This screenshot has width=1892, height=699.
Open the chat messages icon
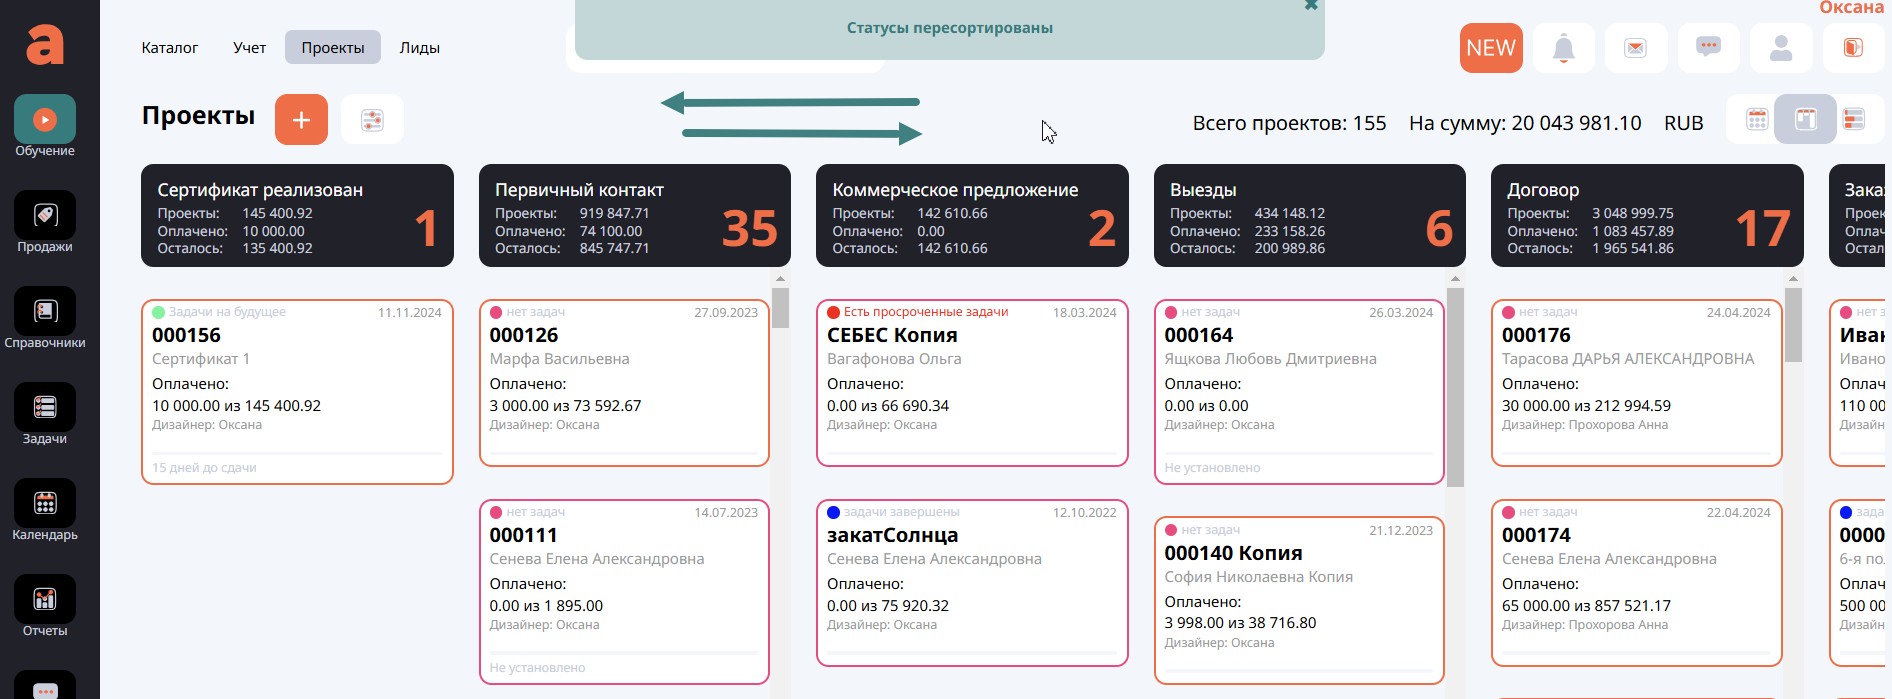coord(1708,48)
